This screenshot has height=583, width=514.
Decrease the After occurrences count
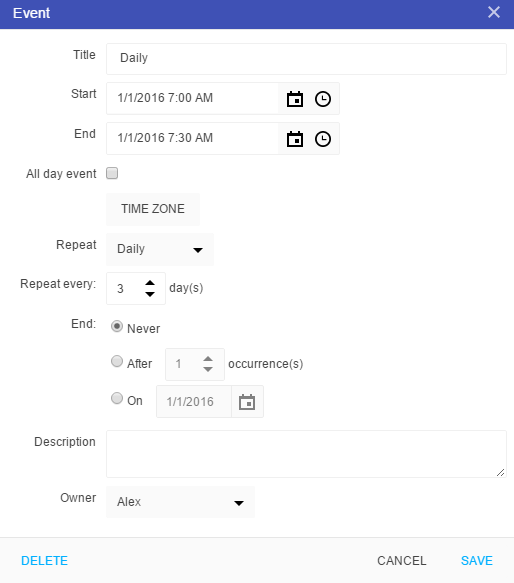pos(208,369)
